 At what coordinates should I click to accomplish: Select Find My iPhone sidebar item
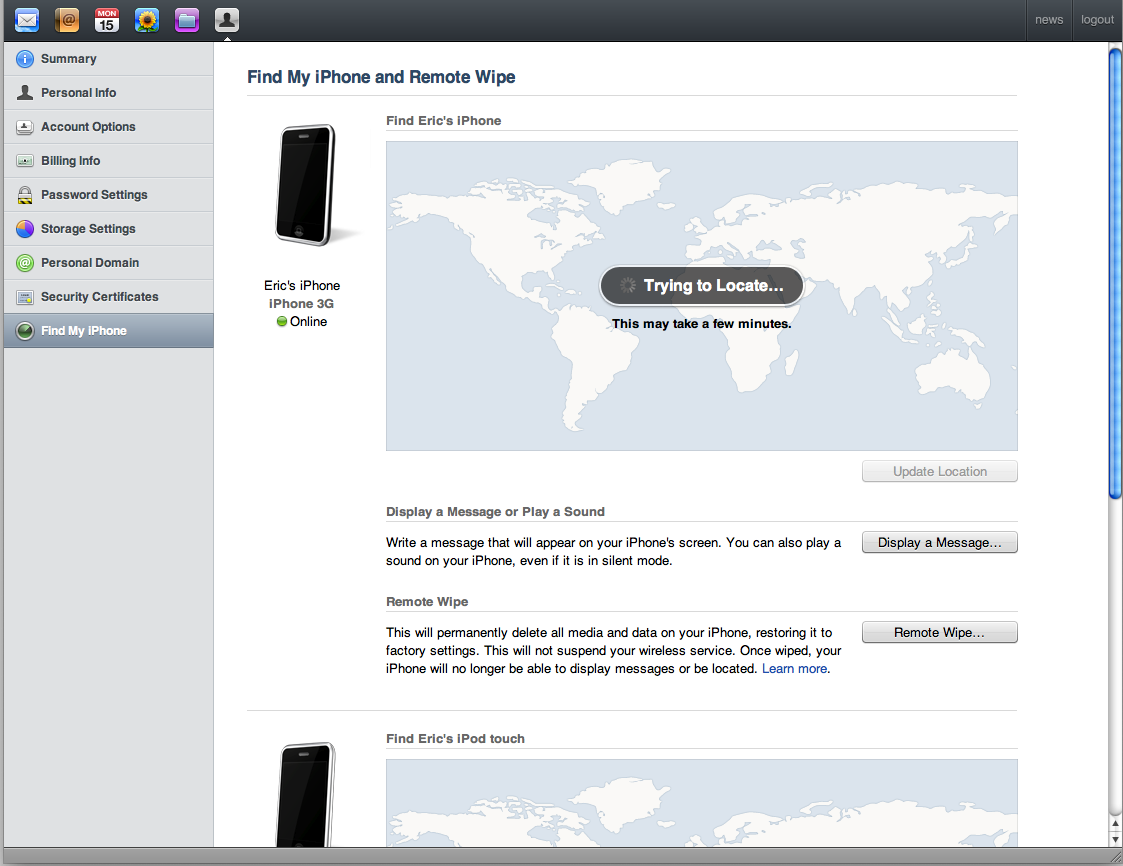(109, 331)
